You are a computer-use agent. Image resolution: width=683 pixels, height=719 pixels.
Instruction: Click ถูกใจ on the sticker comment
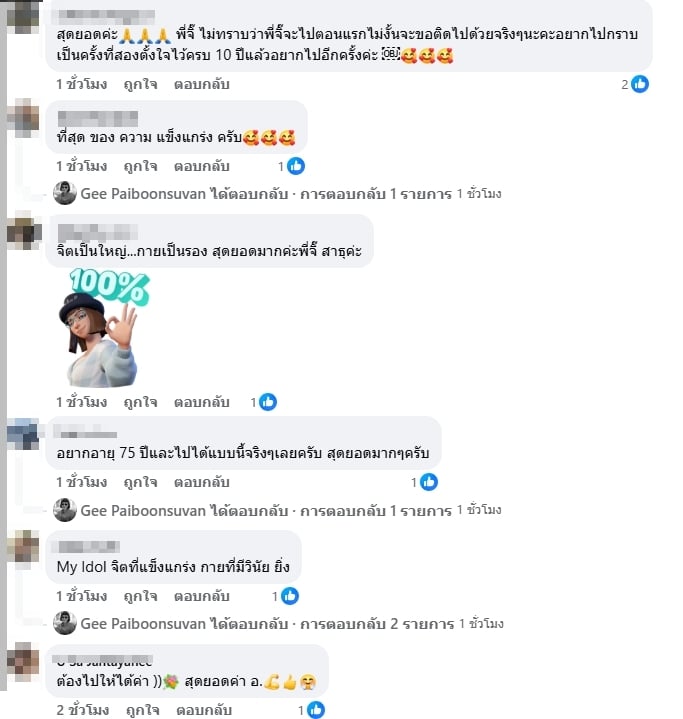pyautogui.click(x=140, y=402)
